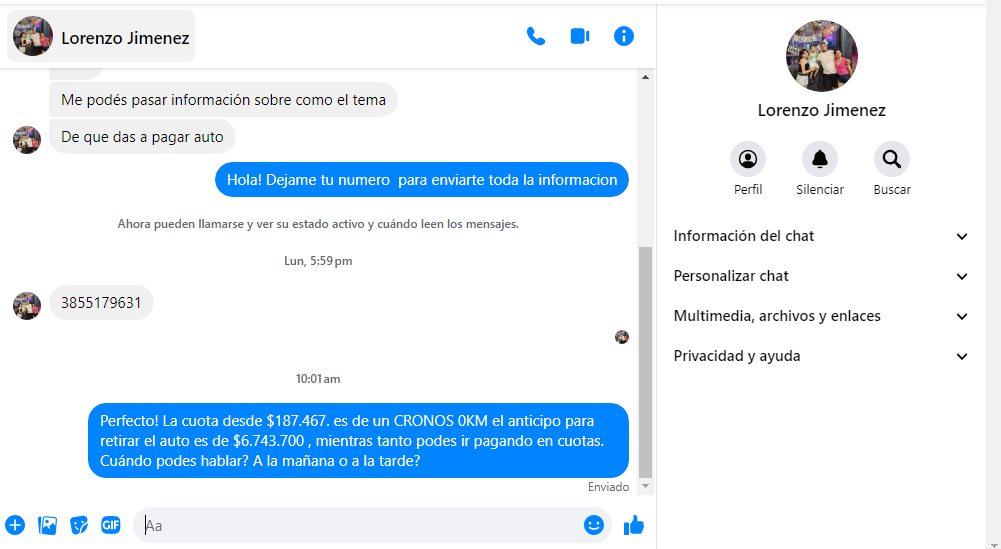Click the Aa message input field
The width and height of the screenshot is (1001, 549).
pos(360,525)
